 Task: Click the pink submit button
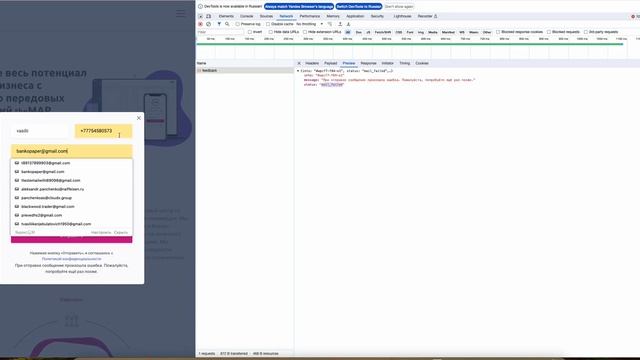(x=72, y=239)
